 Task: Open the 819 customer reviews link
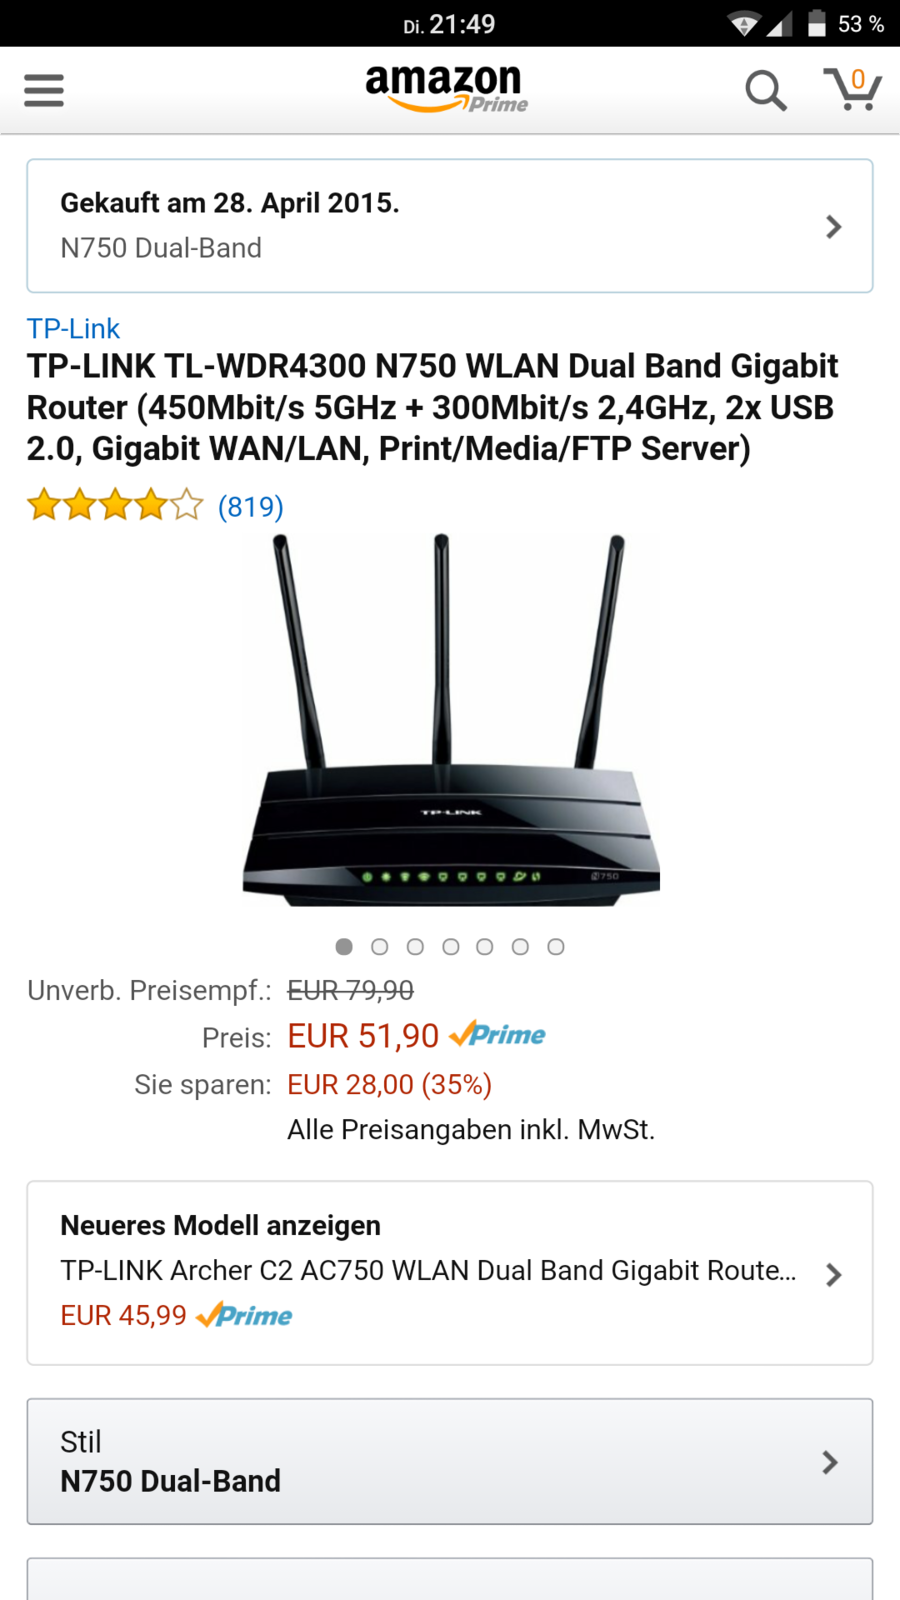coord(251,507)
